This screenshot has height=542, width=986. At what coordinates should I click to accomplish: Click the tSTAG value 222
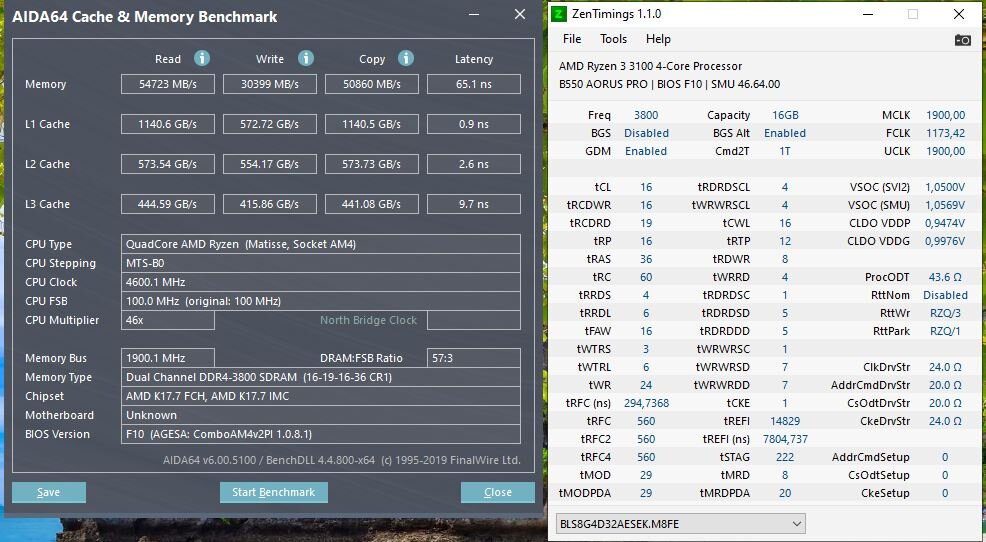click(x=785, y=457)
